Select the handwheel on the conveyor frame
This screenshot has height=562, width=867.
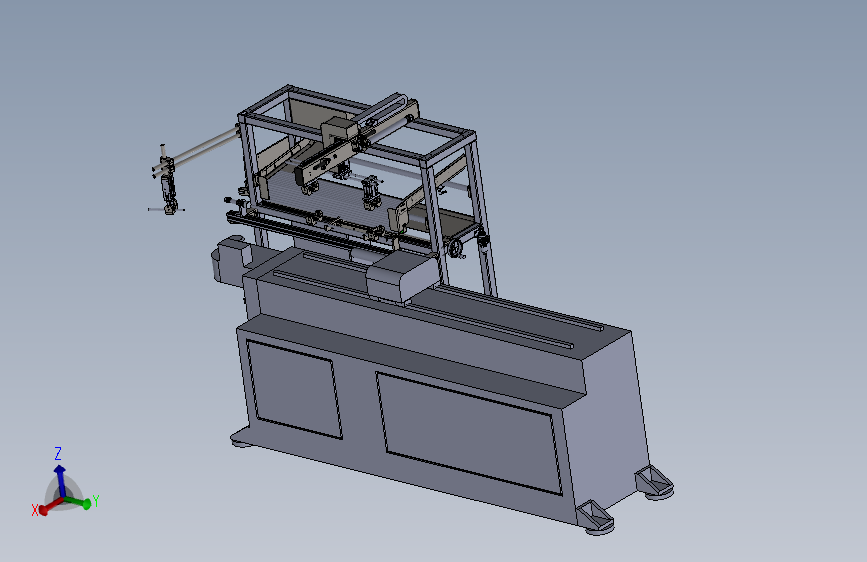(x=457, y=248)
